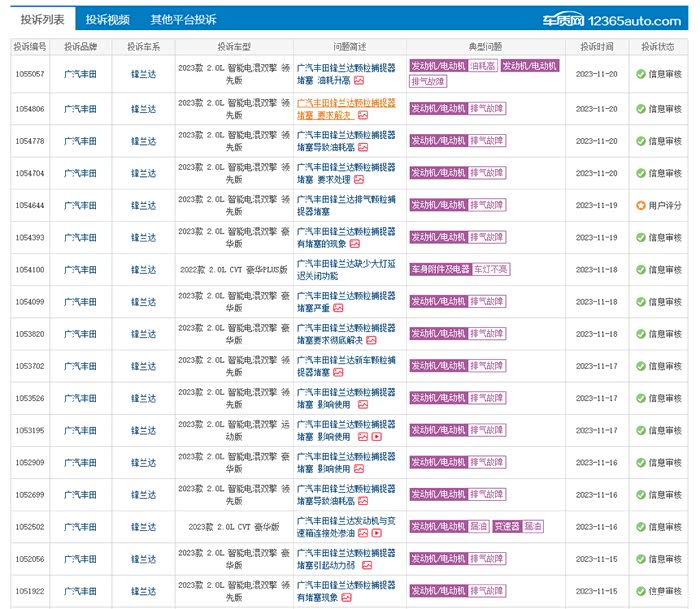Click the 车身附件及电器 category tag
The height and width of the screenshot is (609, 700).
click(439, 270)
